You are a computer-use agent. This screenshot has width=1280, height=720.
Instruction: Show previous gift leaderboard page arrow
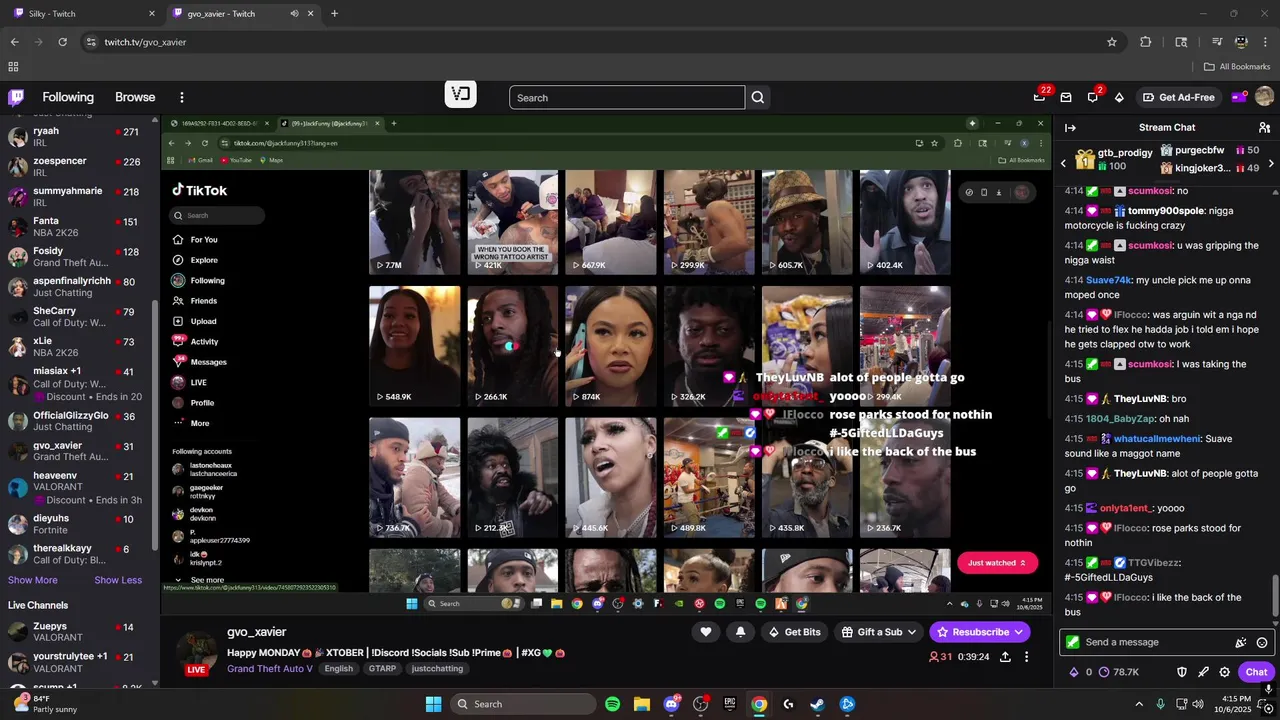1063,163
